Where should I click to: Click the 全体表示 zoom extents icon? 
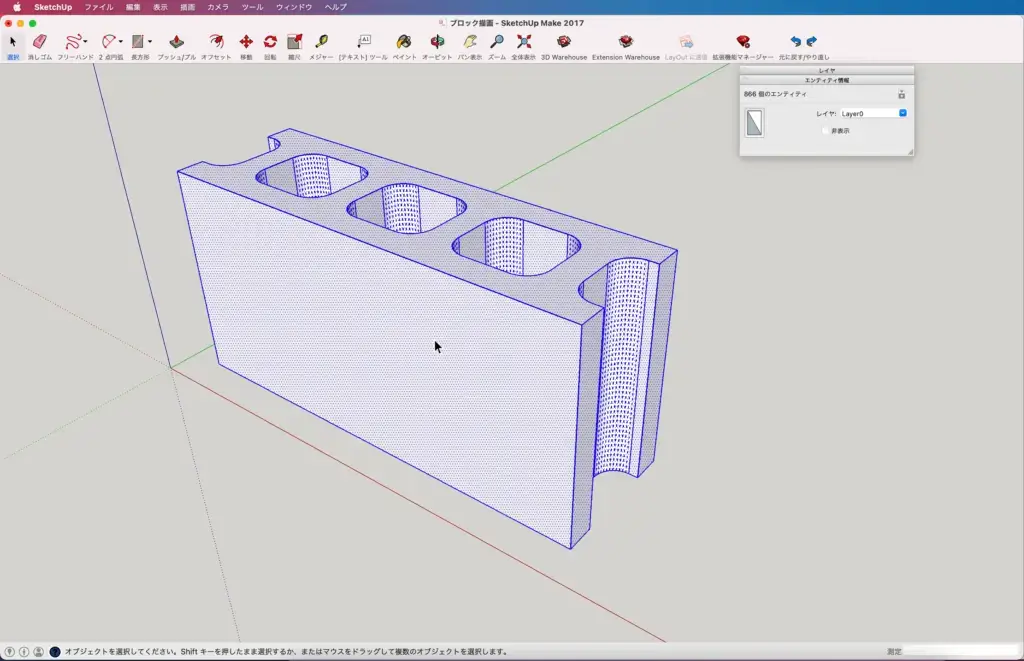524,42
